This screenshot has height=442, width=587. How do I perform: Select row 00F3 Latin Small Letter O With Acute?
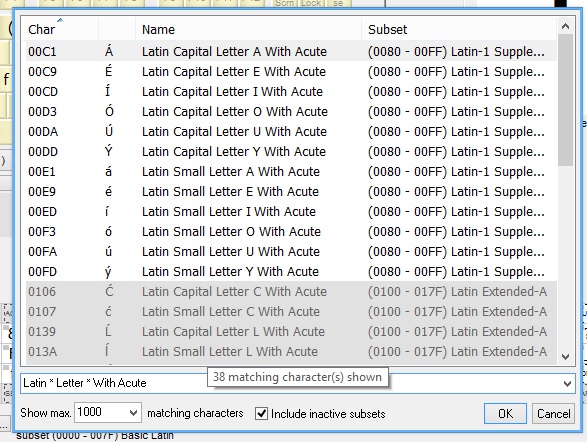coord(291,232)
